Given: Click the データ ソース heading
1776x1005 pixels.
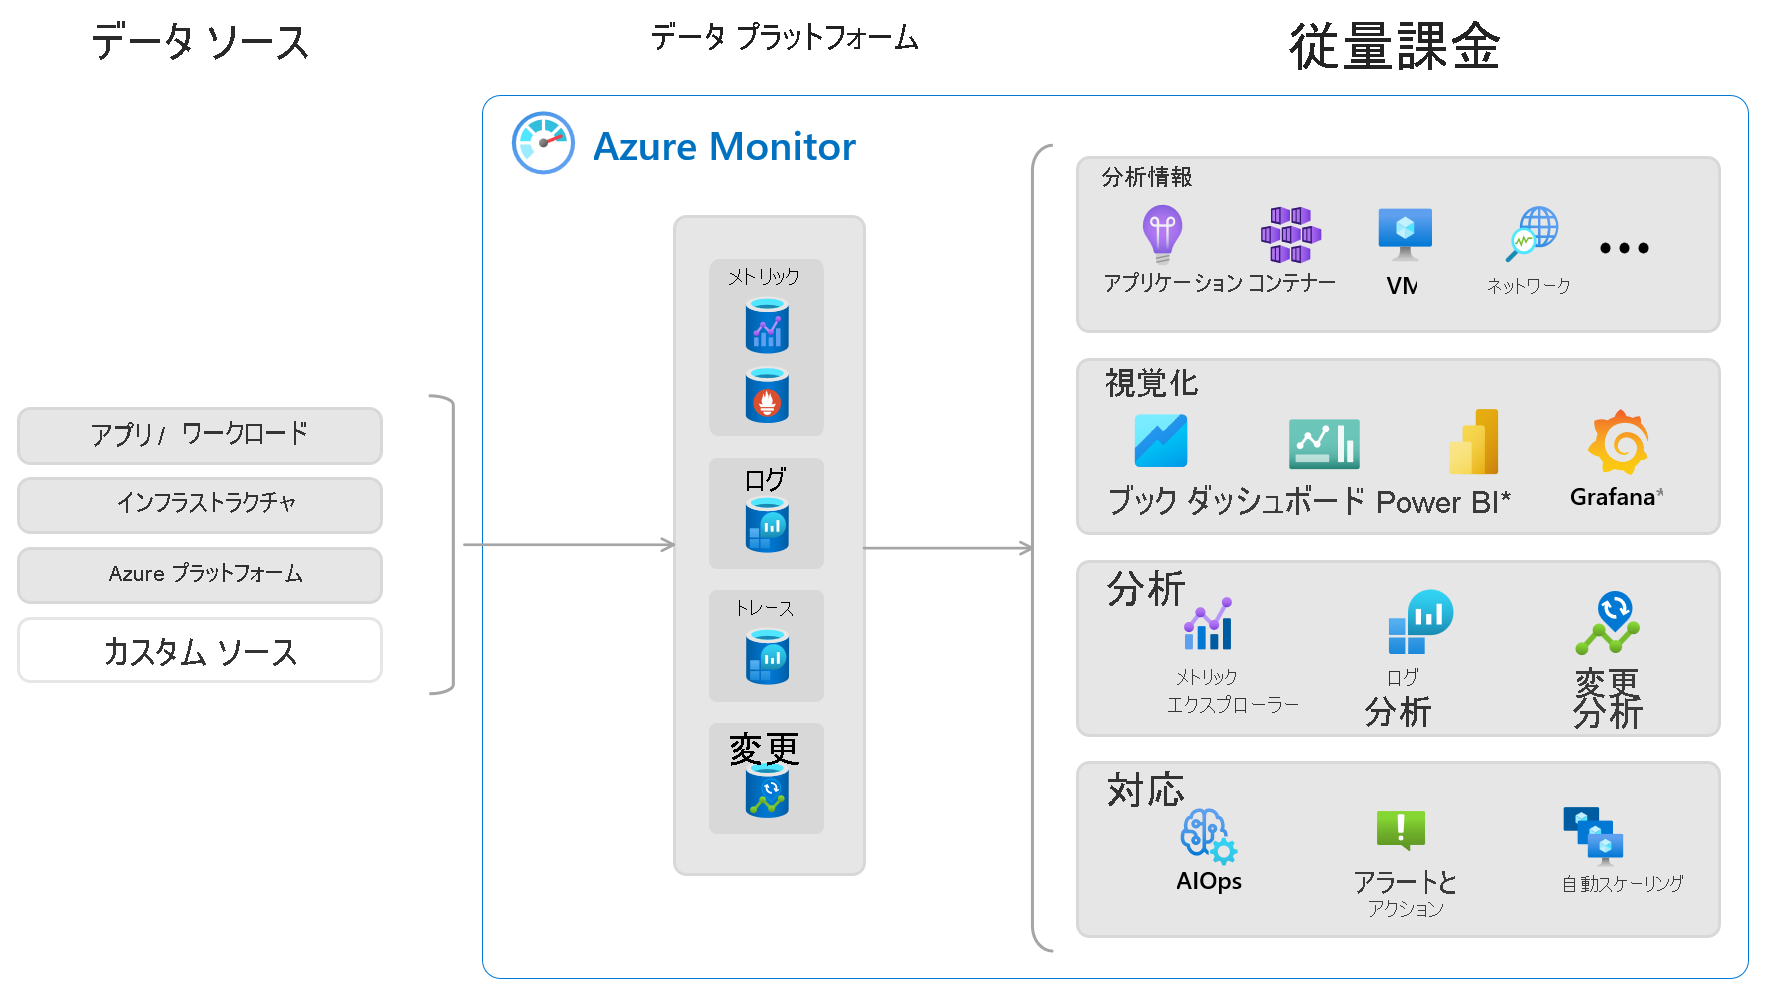Looking at the screenshot, I should coord(200,43).
